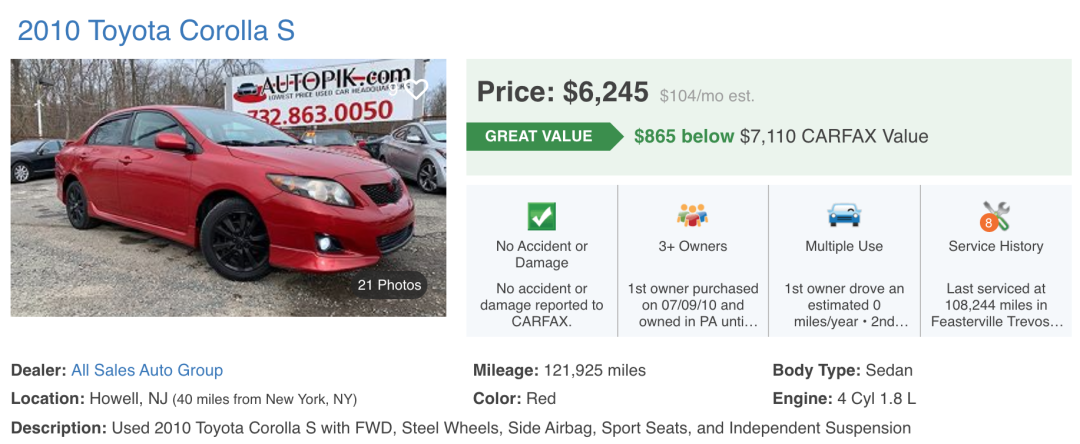This screenshot has width=1080, height=444.
Task: Expand the 1st owner drove estimated miles text
Action: [844, 305]
